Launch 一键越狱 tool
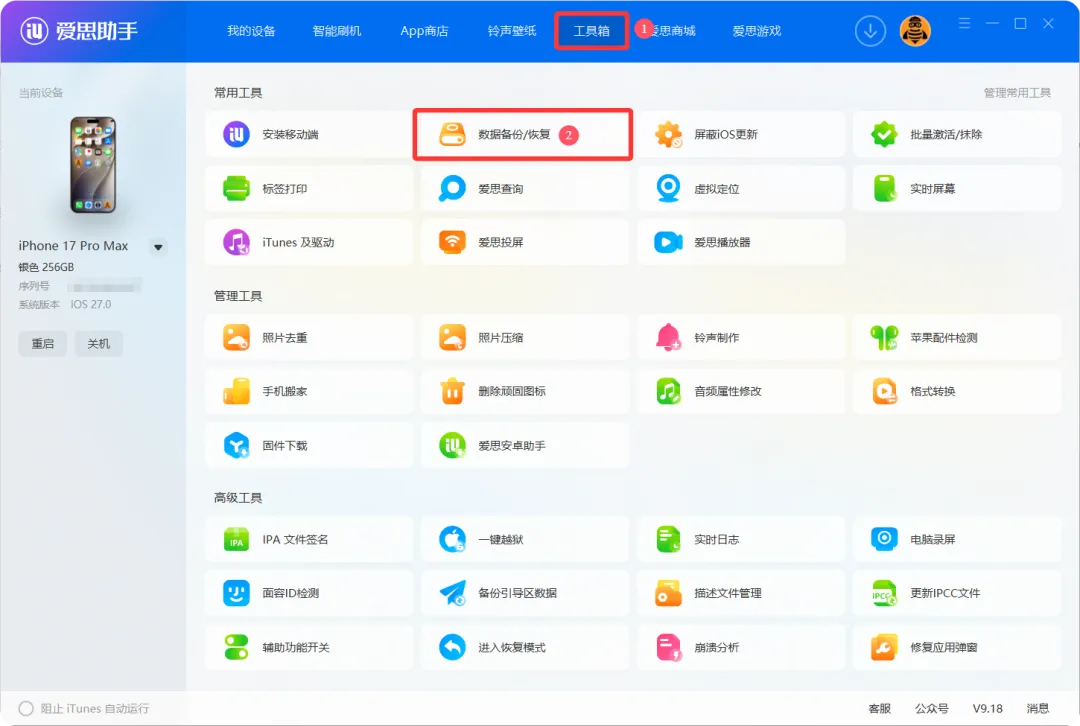Screen dimensions: 1080x726 pyautogui.click(x=524, y=539)
